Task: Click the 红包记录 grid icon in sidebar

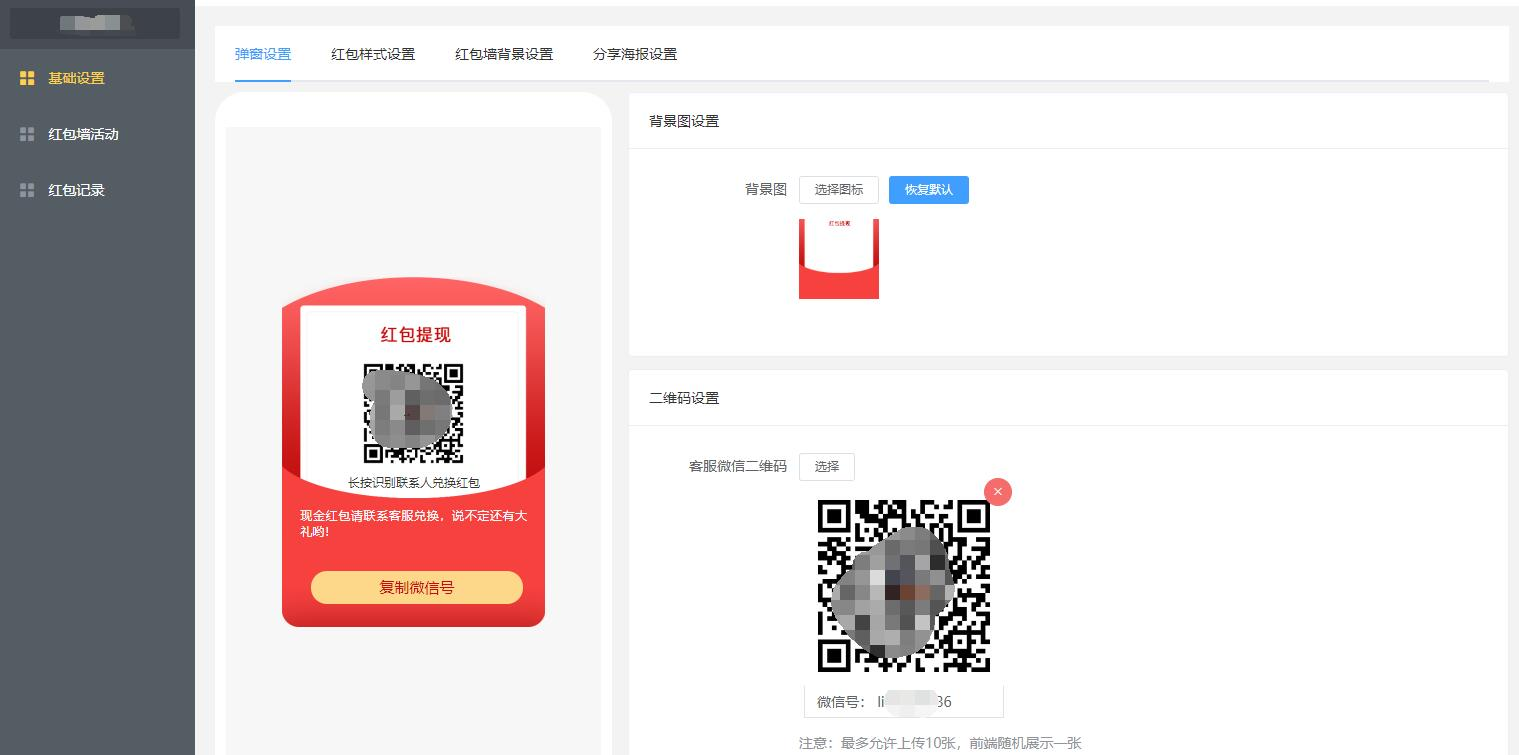Action: (27, 190)
